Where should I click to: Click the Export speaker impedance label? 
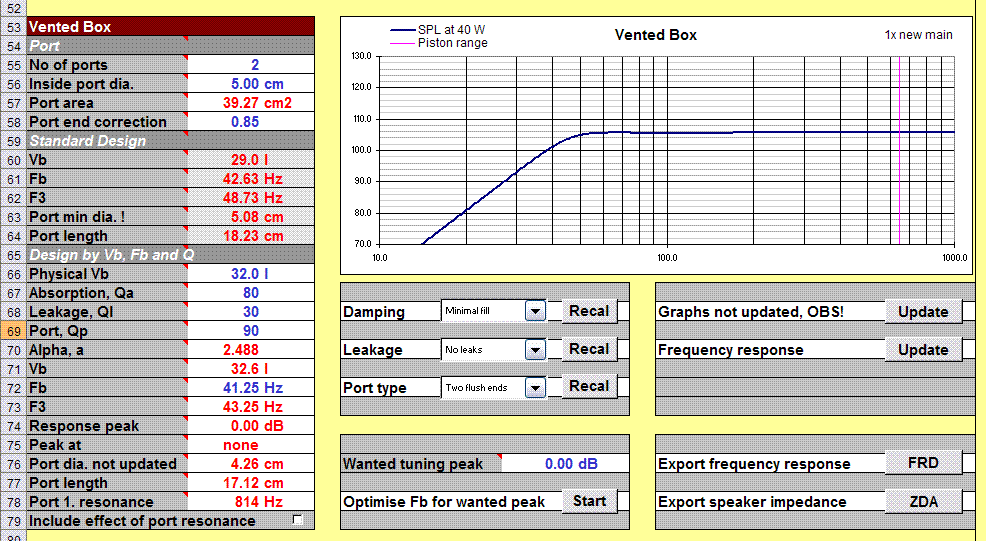751,502
